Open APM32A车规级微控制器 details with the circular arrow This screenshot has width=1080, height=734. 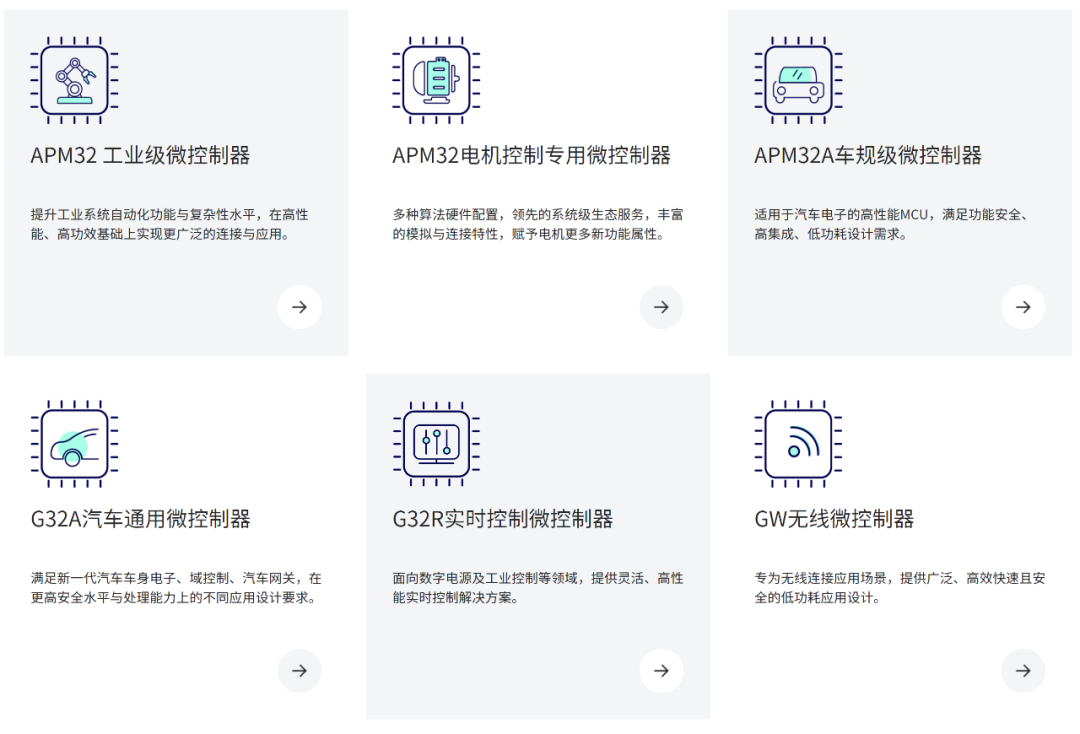(x=1023, y=307)
